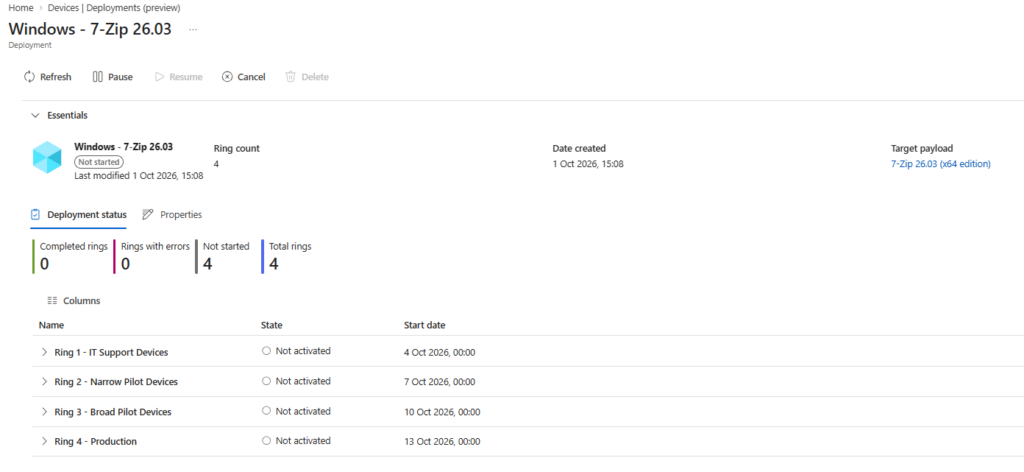Expand Ring 4 - Production row

(x=44, y=441)
